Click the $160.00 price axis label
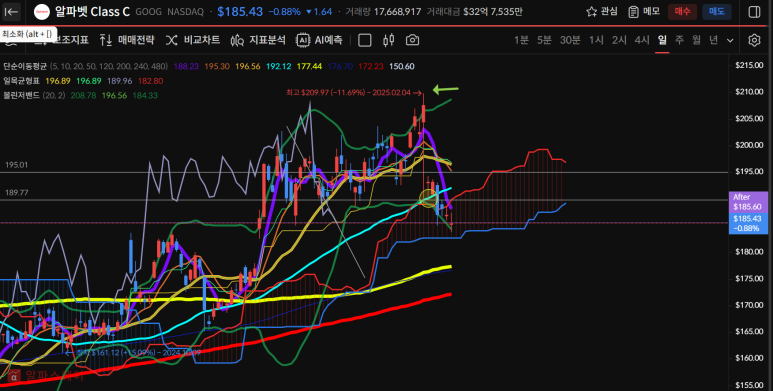This screenshot has height=391, width=773. 749,358
